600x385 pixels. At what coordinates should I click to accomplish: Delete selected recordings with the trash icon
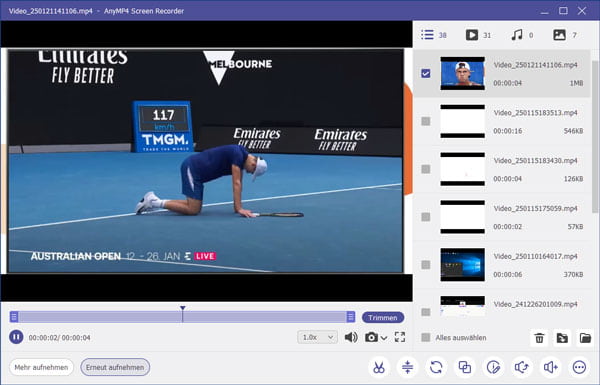click(539, 338)
